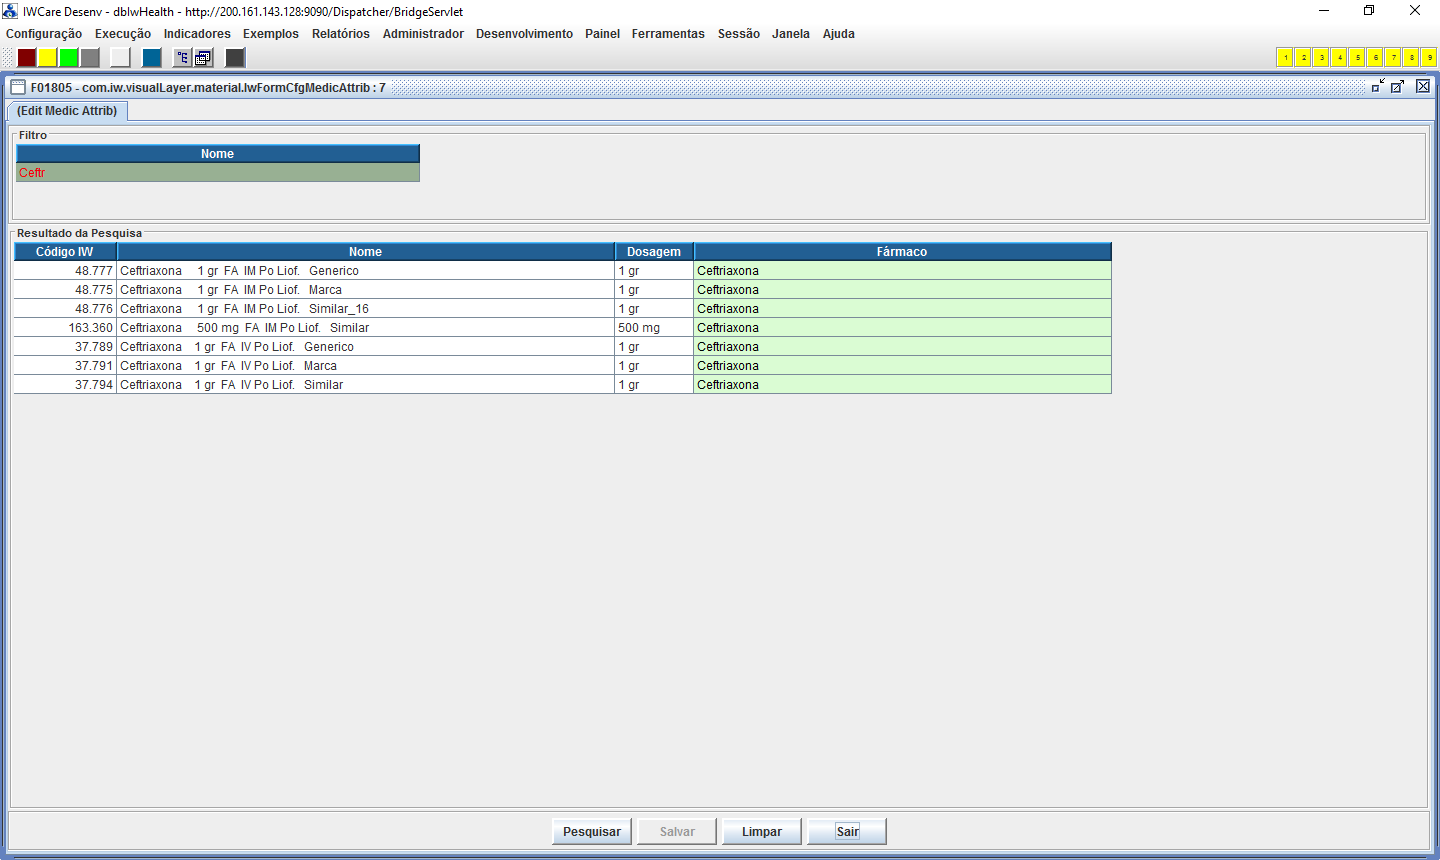
Task: Click the tree structure toolbar icon
Action: point(182,58)
